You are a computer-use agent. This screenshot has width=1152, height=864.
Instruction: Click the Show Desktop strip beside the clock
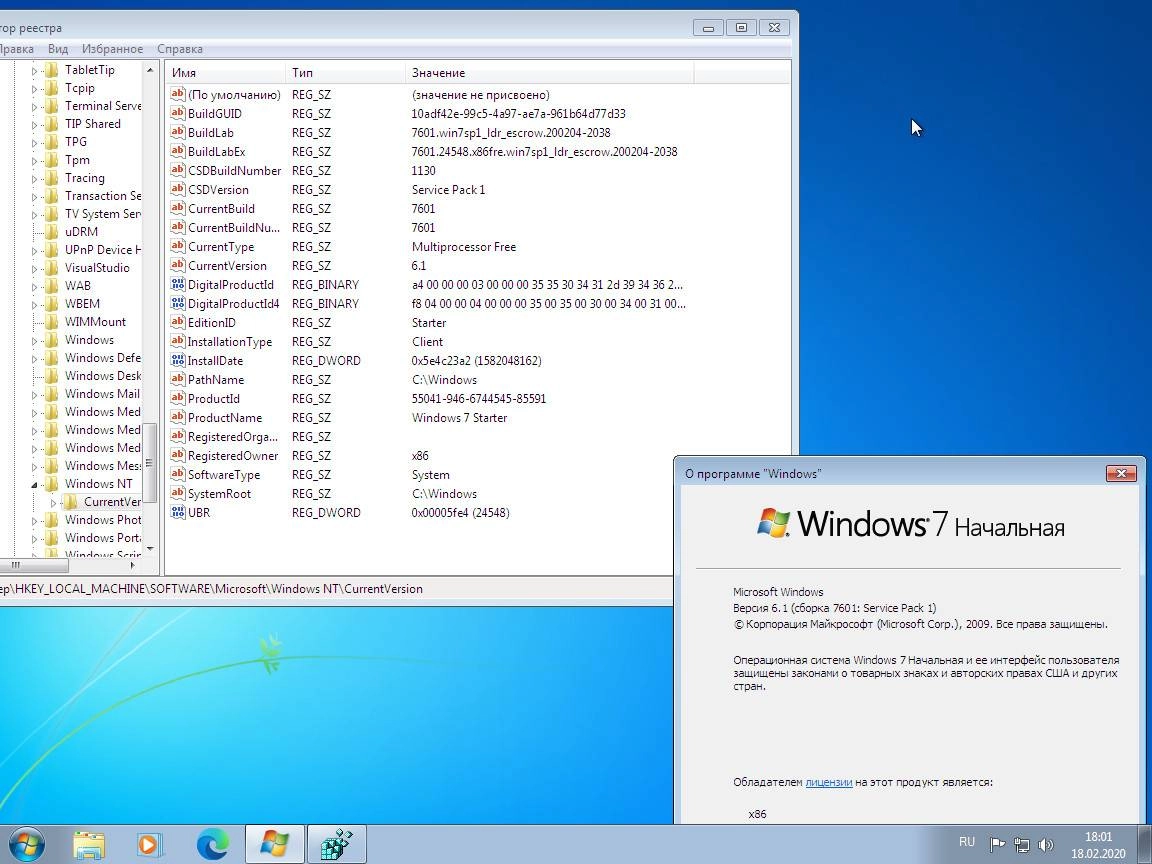[1145, 844]
